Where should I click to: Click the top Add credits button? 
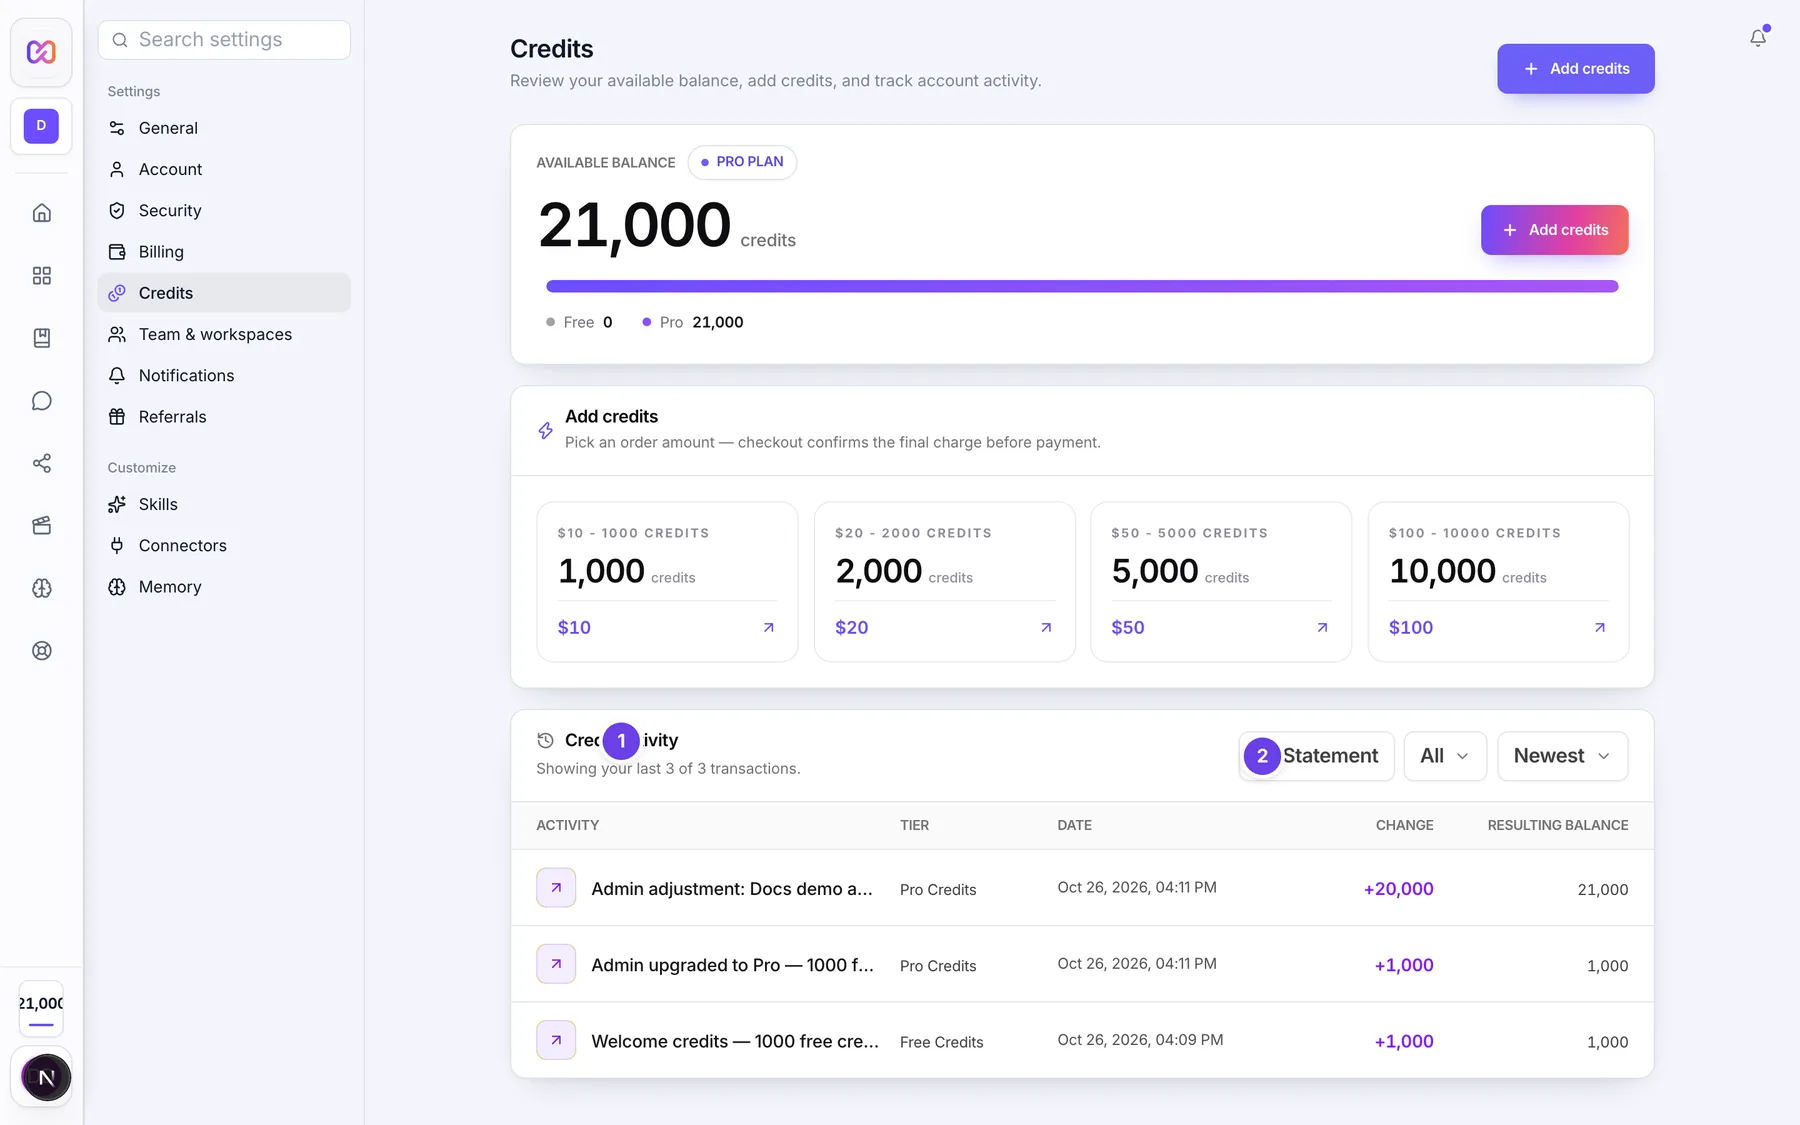click(x=1575, y=69)
